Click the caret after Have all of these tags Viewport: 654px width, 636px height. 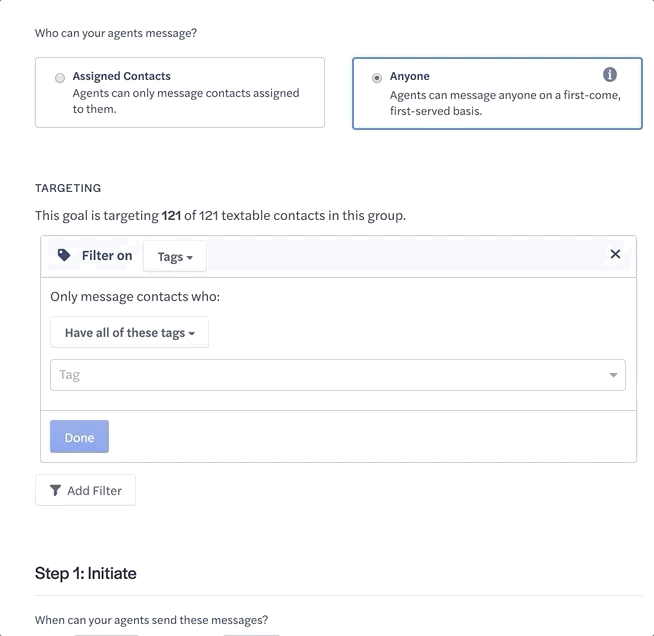click(x=191, y=333)
